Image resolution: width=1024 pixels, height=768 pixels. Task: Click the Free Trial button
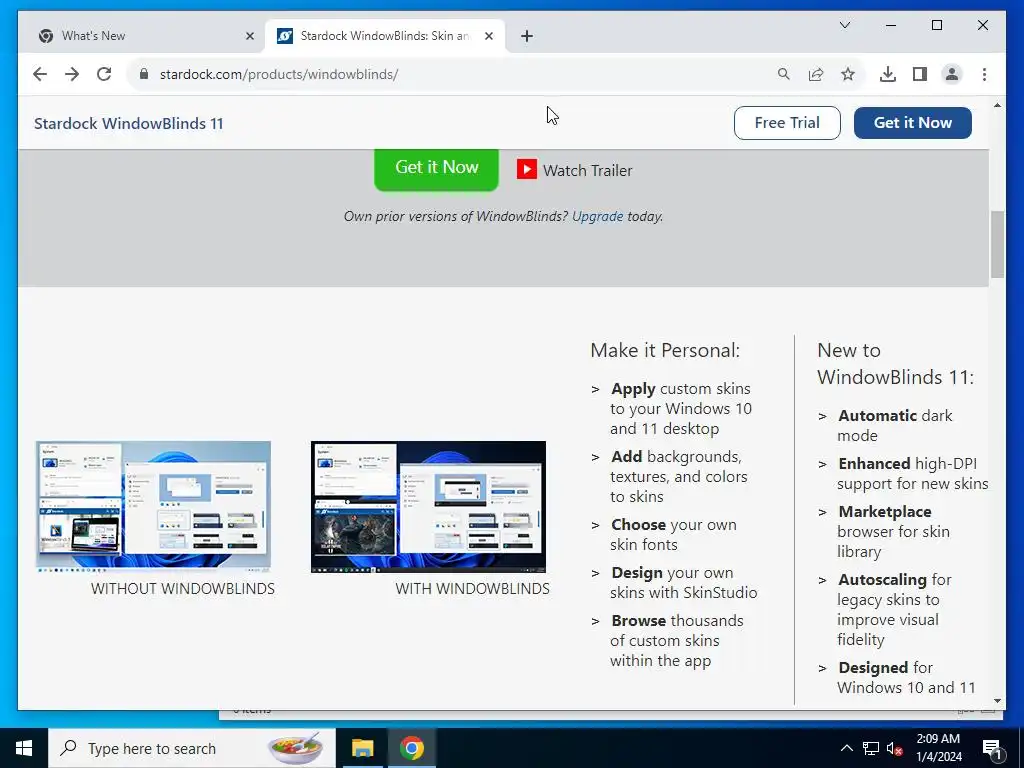tap(787, 123)
